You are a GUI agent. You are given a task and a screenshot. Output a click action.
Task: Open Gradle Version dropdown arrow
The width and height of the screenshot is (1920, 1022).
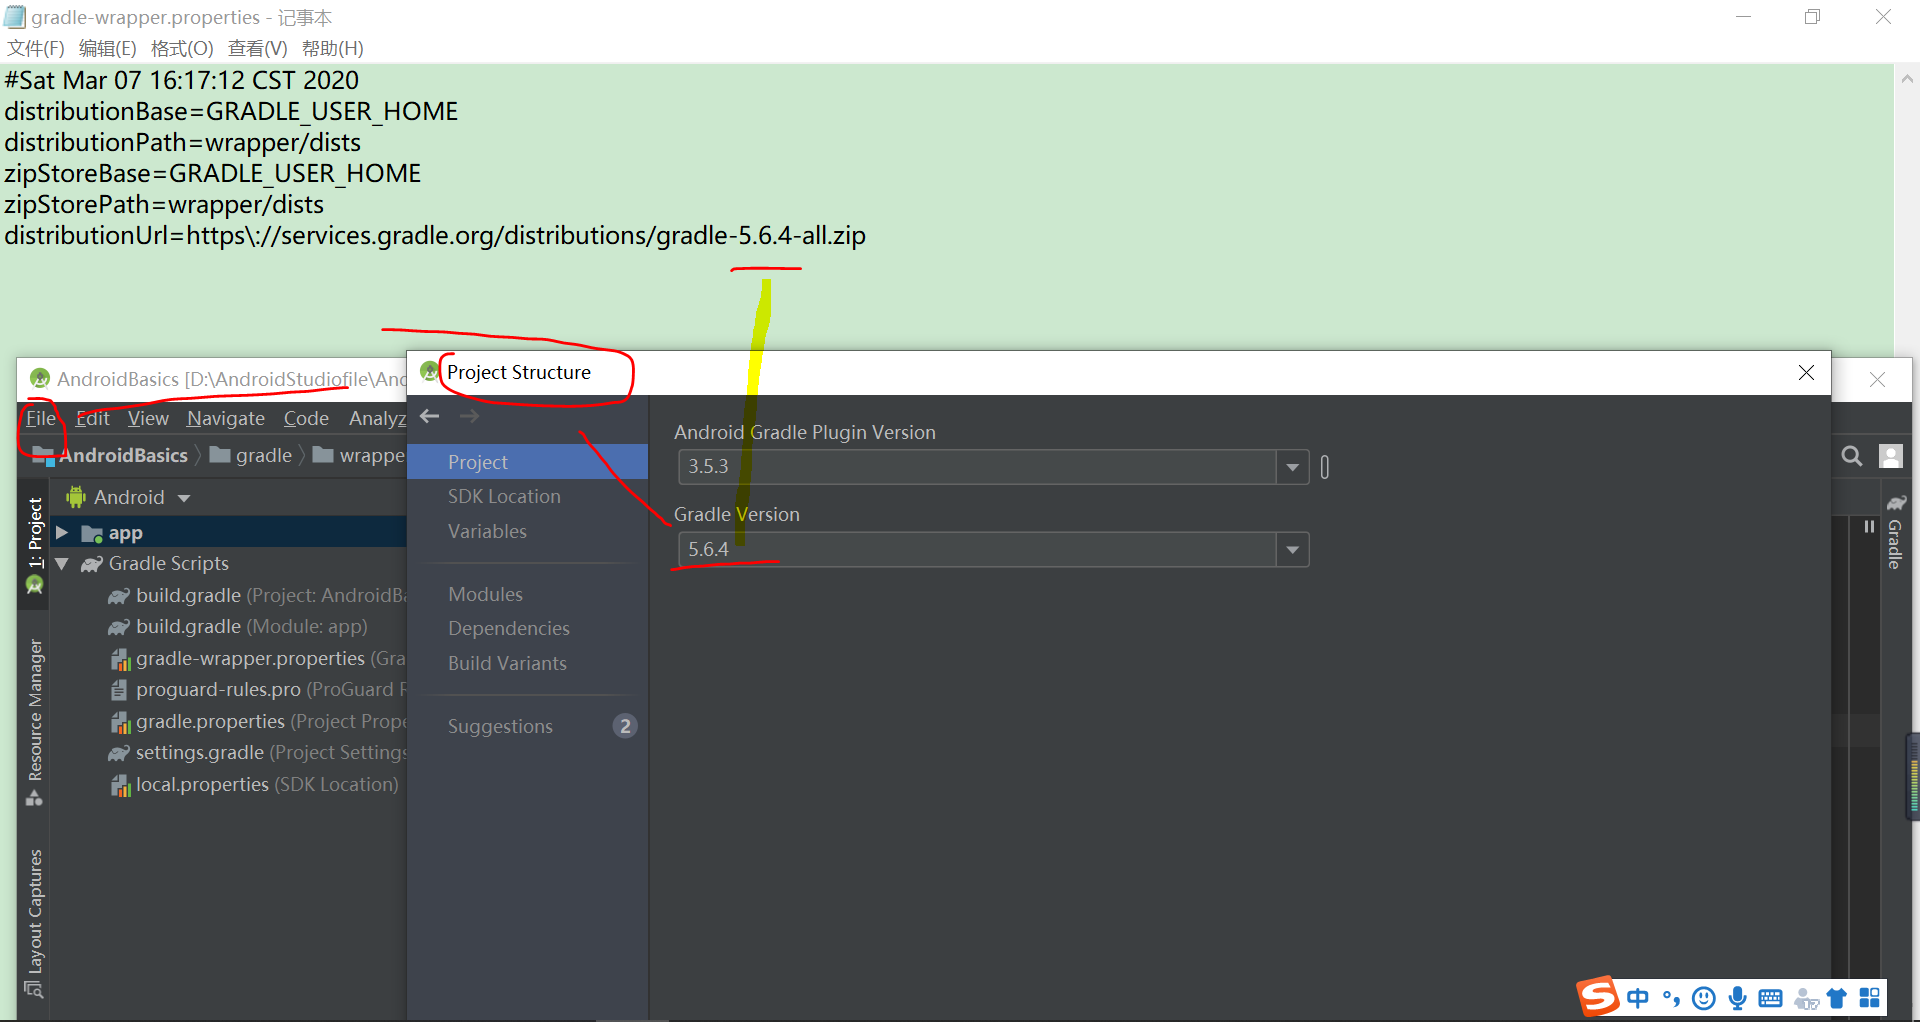[1292, 550]
